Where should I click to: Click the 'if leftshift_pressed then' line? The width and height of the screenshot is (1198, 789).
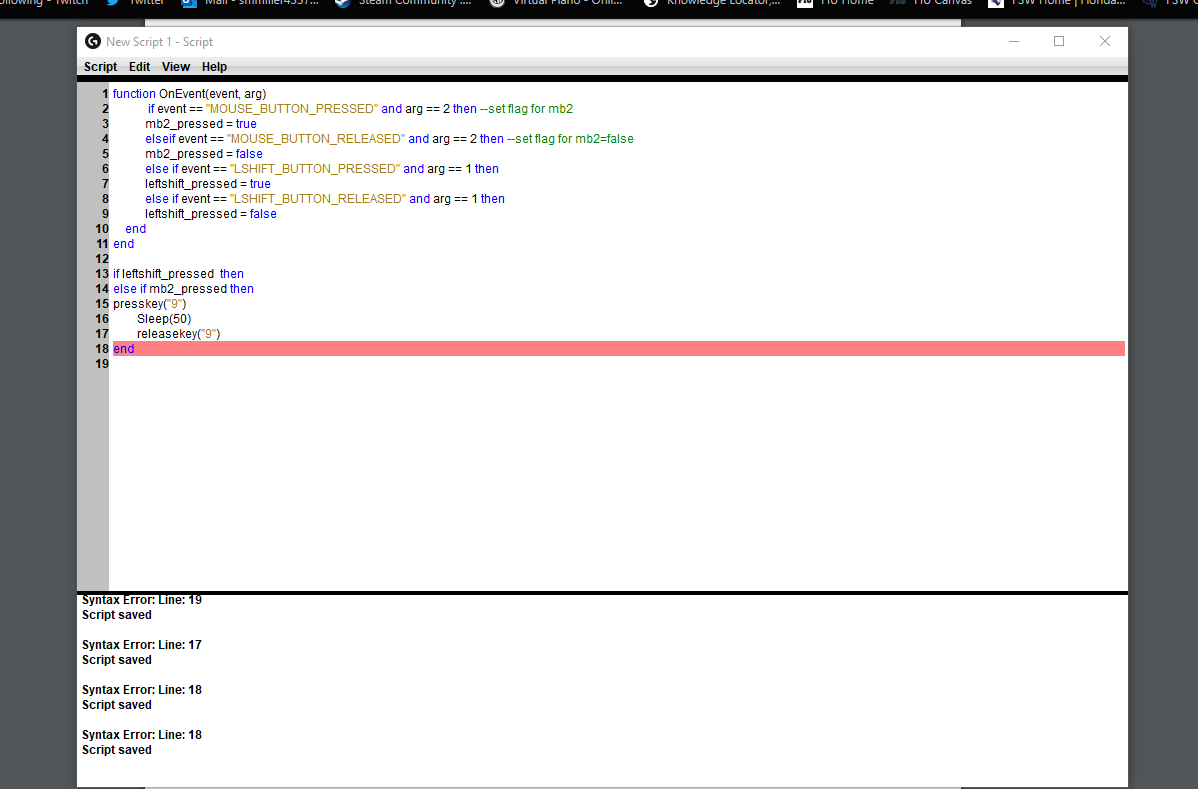click(x=179, y=273)
